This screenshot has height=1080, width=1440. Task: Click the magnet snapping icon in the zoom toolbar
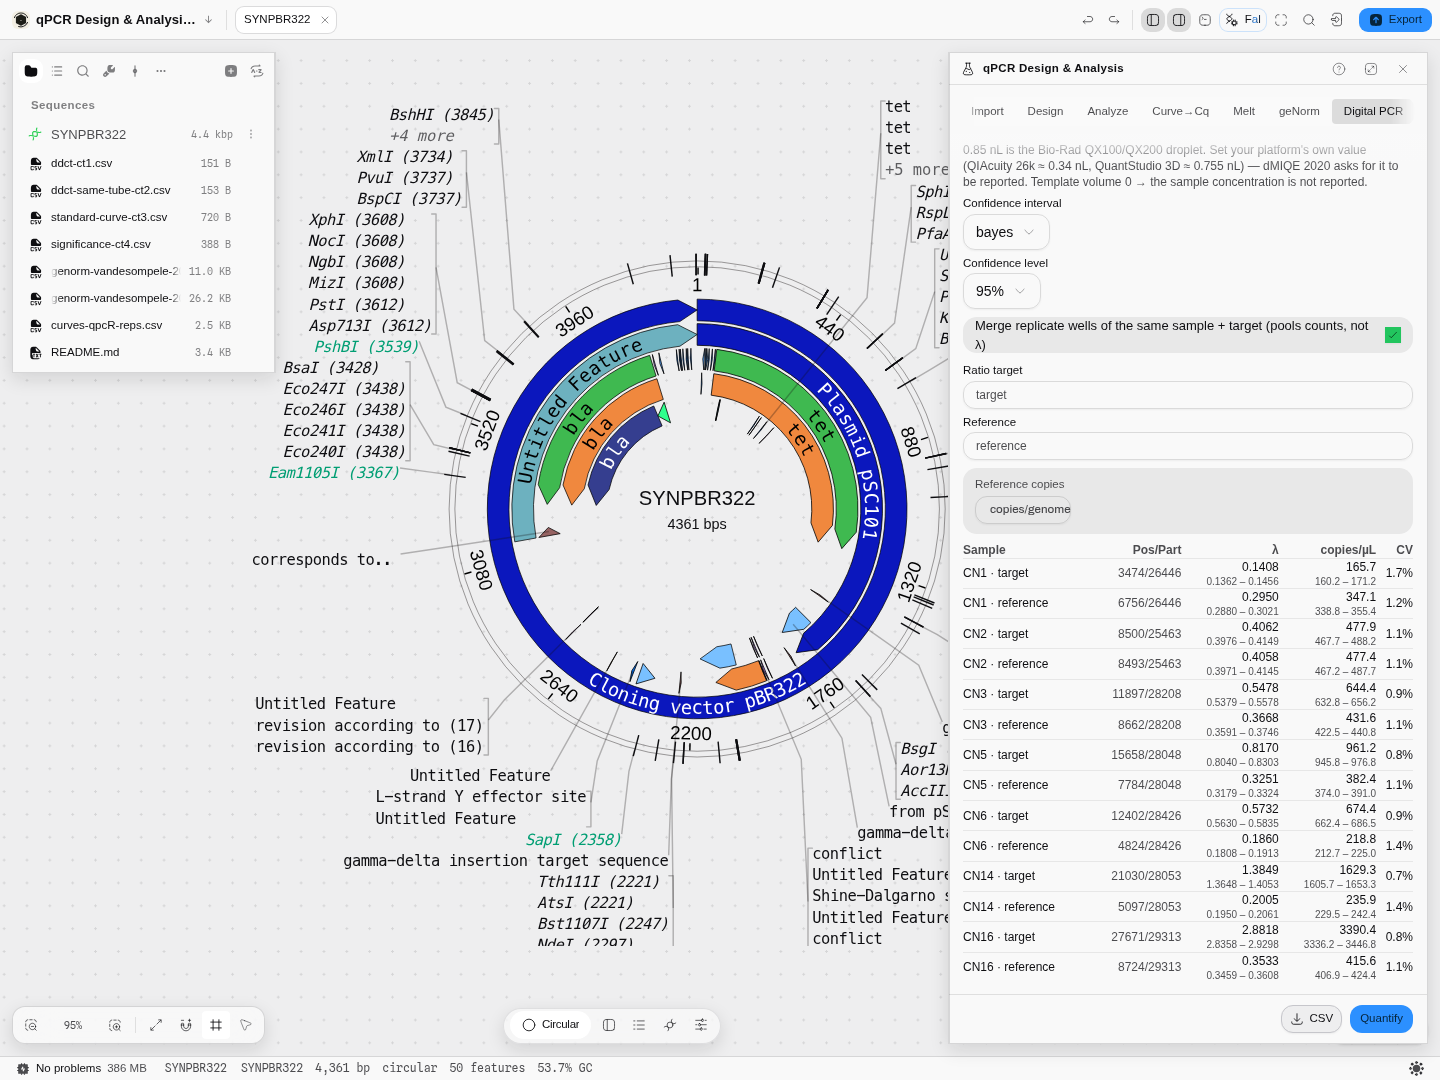186,1025
